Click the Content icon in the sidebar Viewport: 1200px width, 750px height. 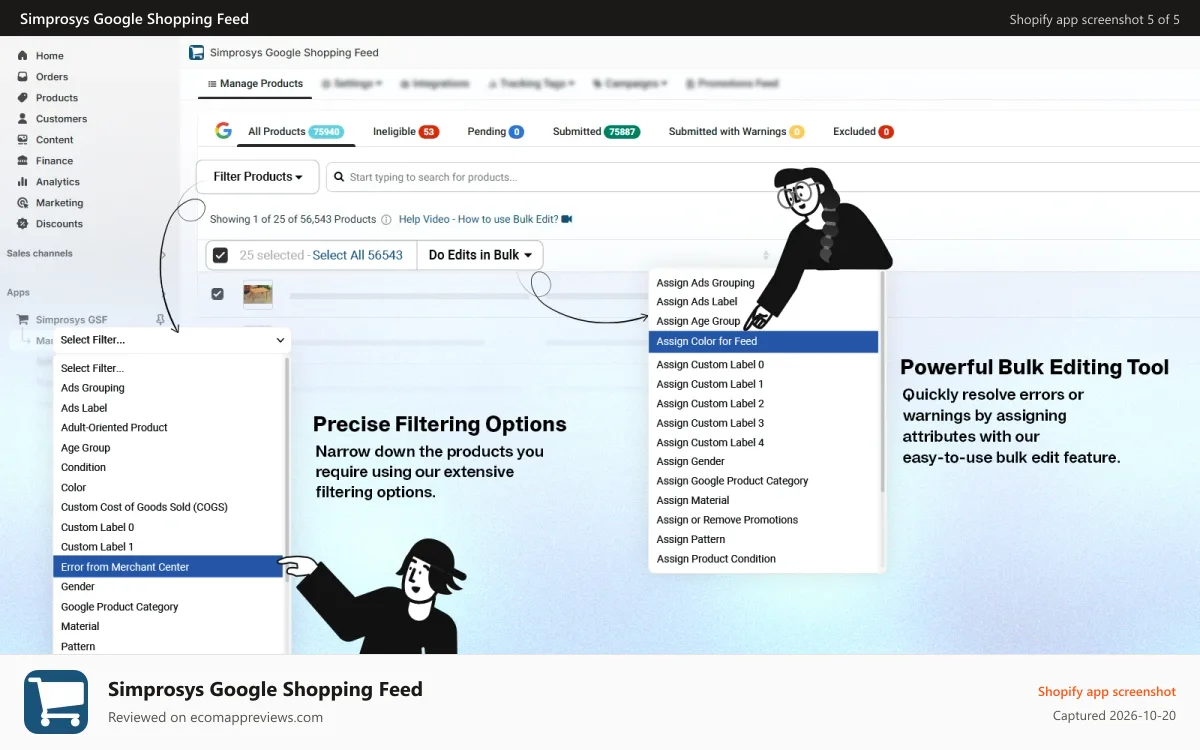pos(22,140)
